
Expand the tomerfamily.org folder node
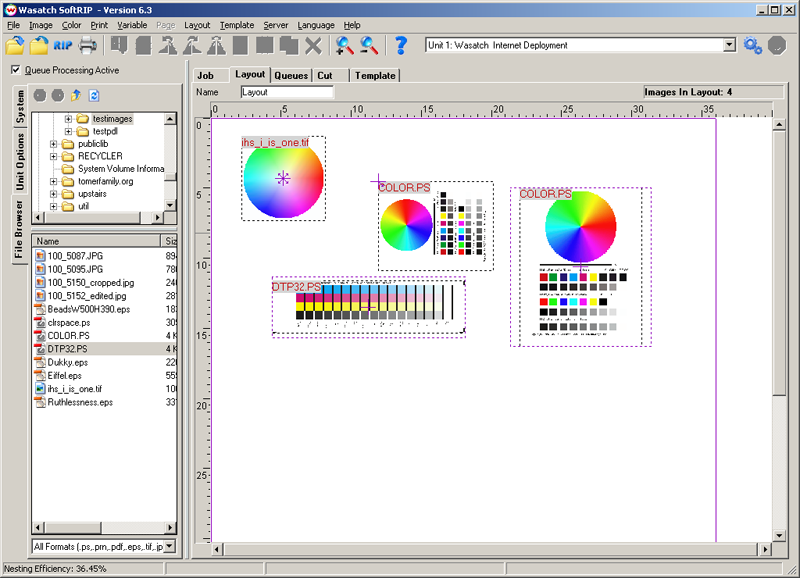54,181
